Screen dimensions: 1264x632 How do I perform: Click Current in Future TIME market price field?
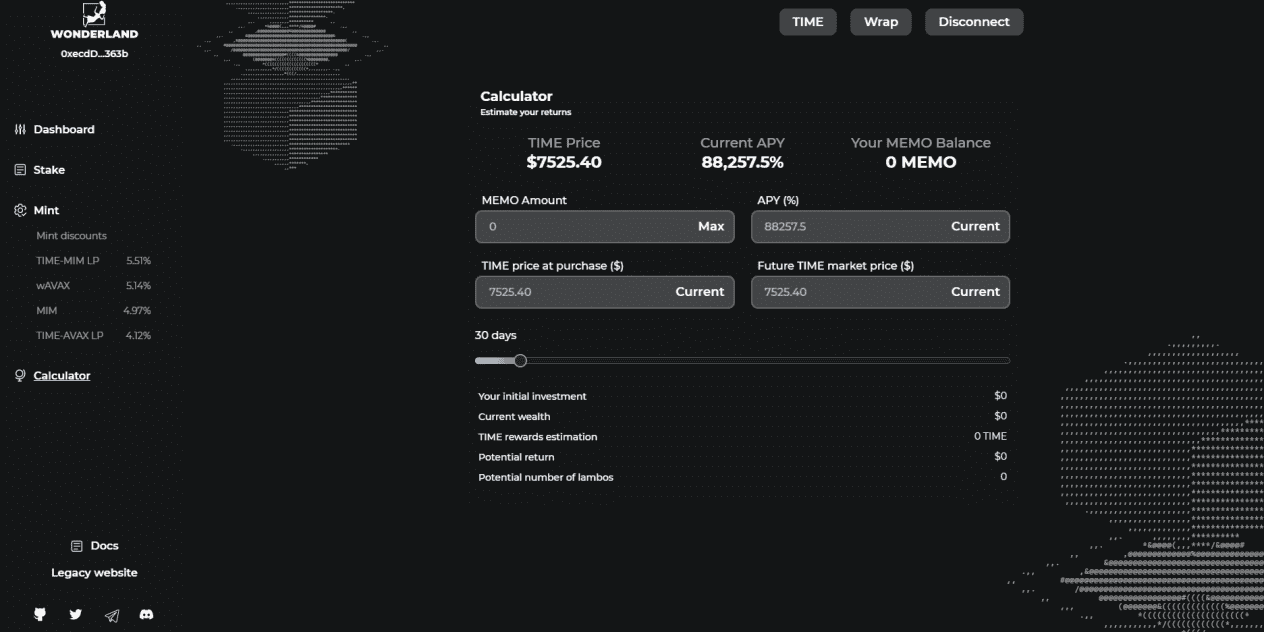pyautogui.click(x=975, y=292)
